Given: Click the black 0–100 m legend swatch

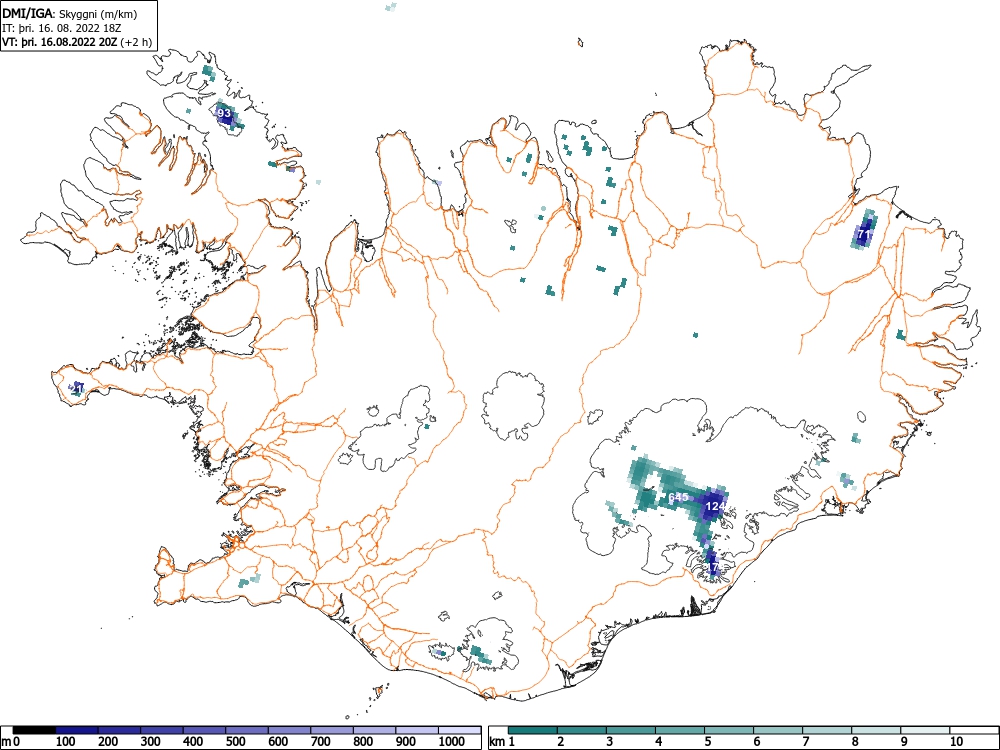Looking at the screenshot, I should click(34, 730).
